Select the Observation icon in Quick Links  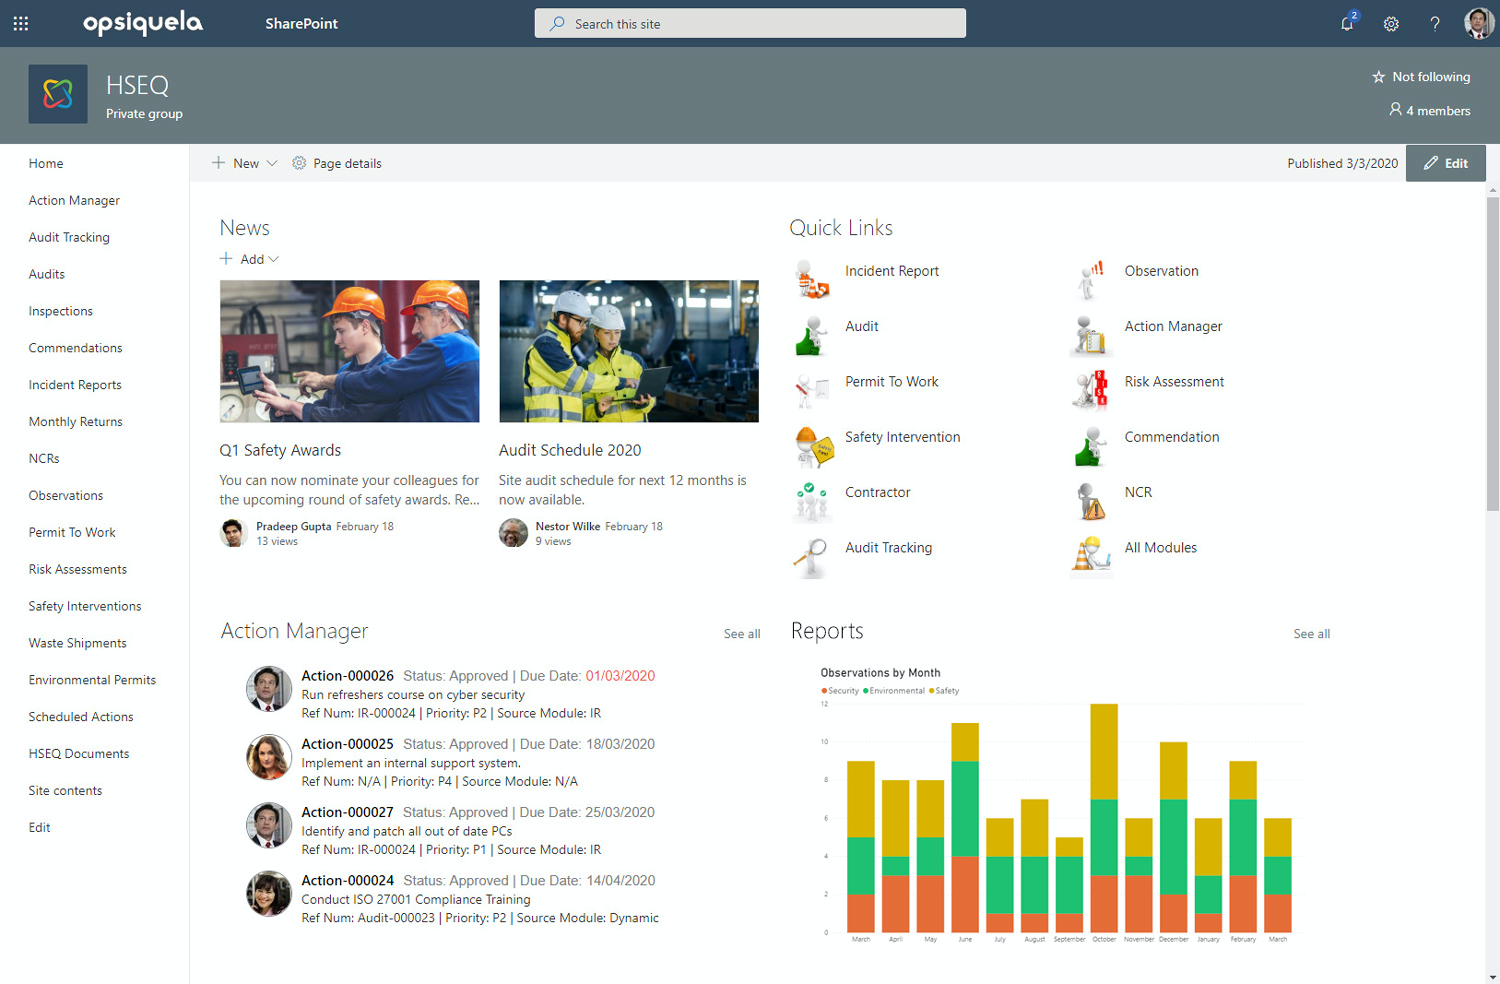[1091, 281]
